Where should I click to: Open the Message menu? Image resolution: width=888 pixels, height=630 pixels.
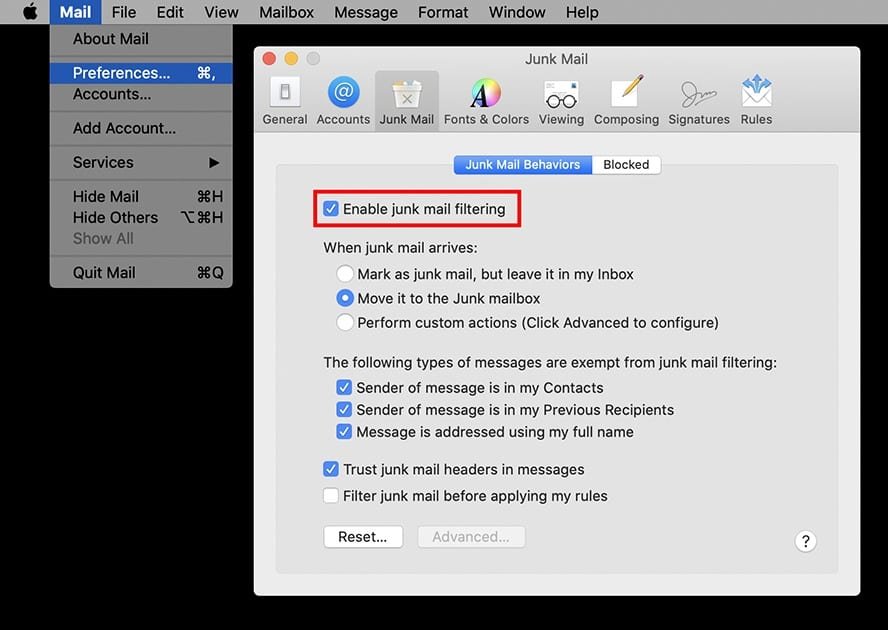(x=366, y=12)
